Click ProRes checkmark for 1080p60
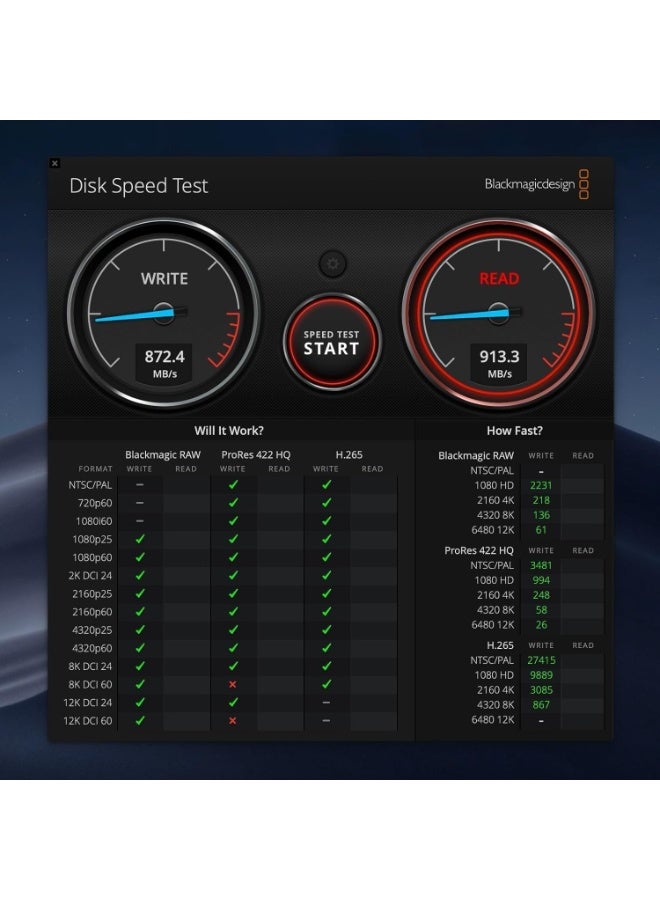The height and width of the screenshot is (900, 660). [233, 557]
